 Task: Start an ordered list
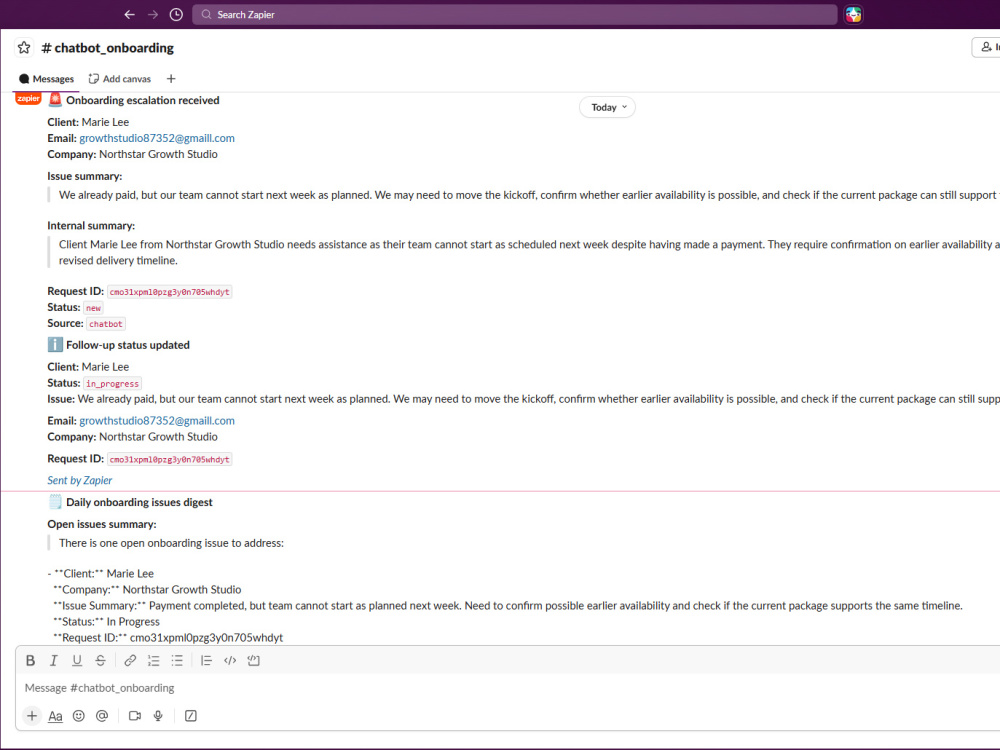tap(154, 661)
